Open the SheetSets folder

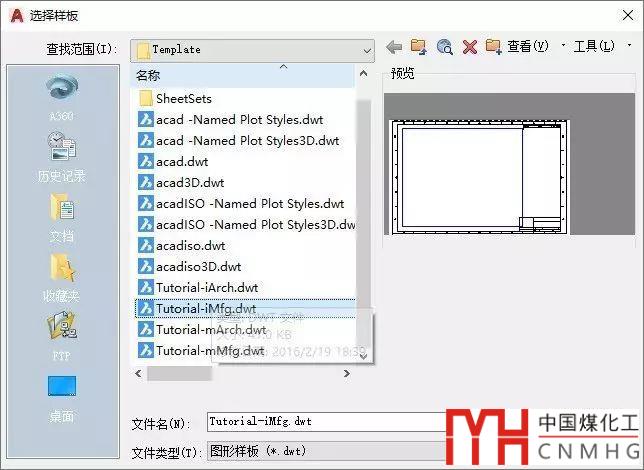183,98
